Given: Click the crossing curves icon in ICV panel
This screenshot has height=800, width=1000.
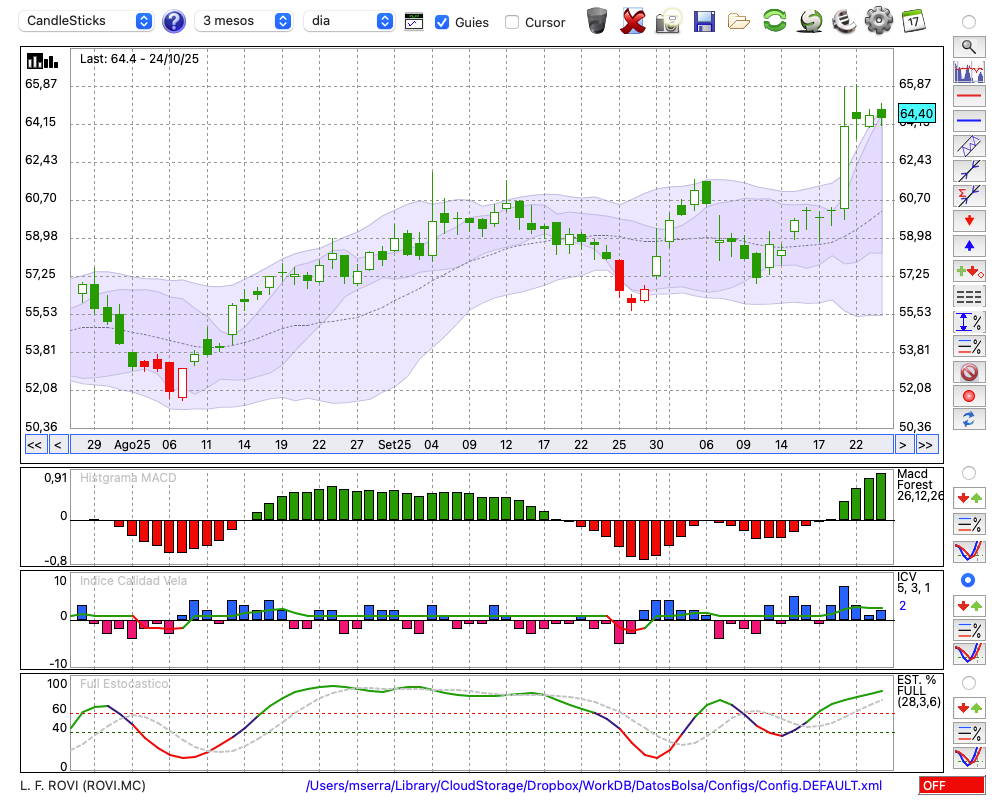Looking at the screenshot, I should [969, 654].
